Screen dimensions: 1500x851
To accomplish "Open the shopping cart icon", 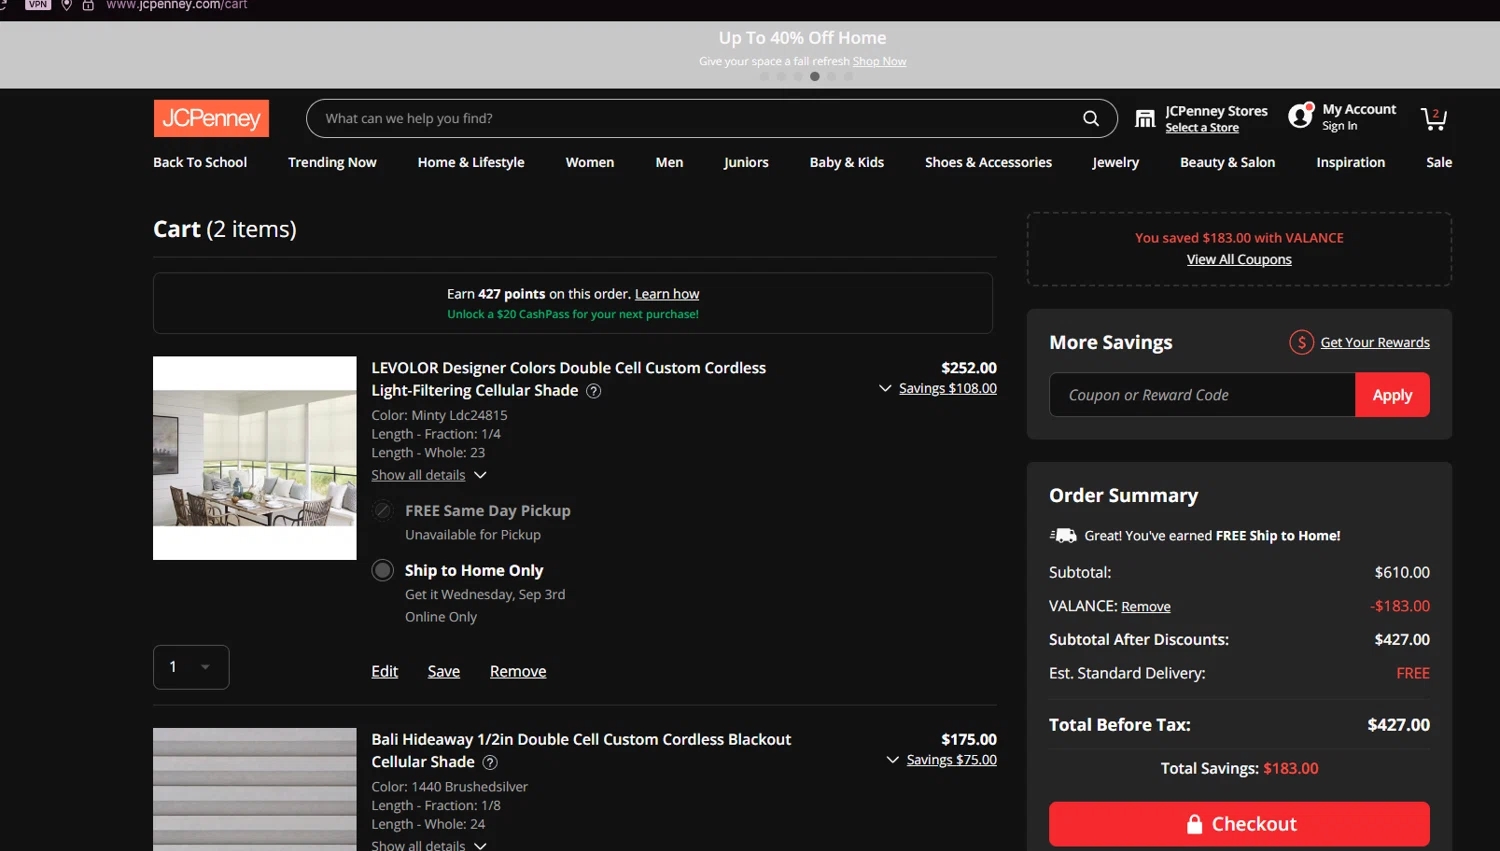I will (1434, 119).
